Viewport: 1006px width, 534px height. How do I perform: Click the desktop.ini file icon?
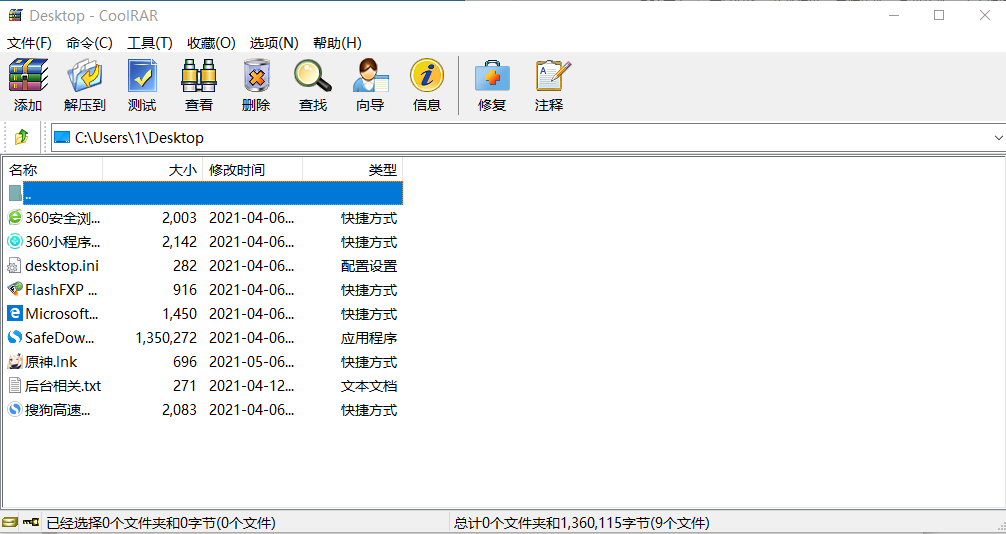click(x=15, y=266)
